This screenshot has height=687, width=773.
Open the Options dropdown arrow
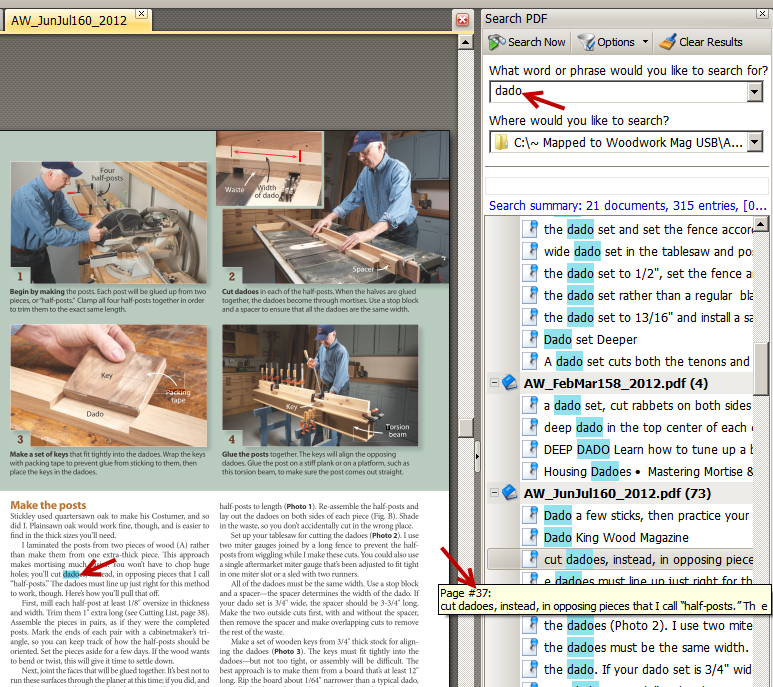point(646,42)
